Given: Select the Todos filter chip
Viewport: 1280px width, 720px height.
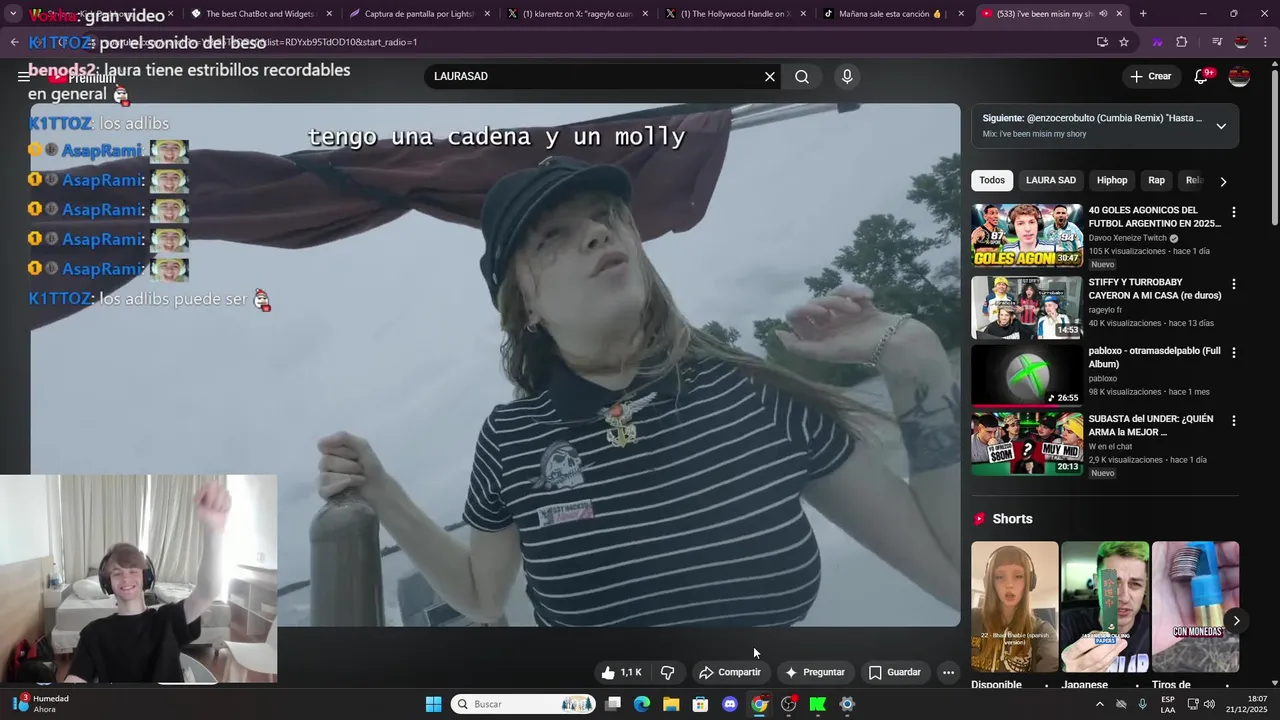Looking at the screenshot, I should pyautogui.click(x=992, y=181).
